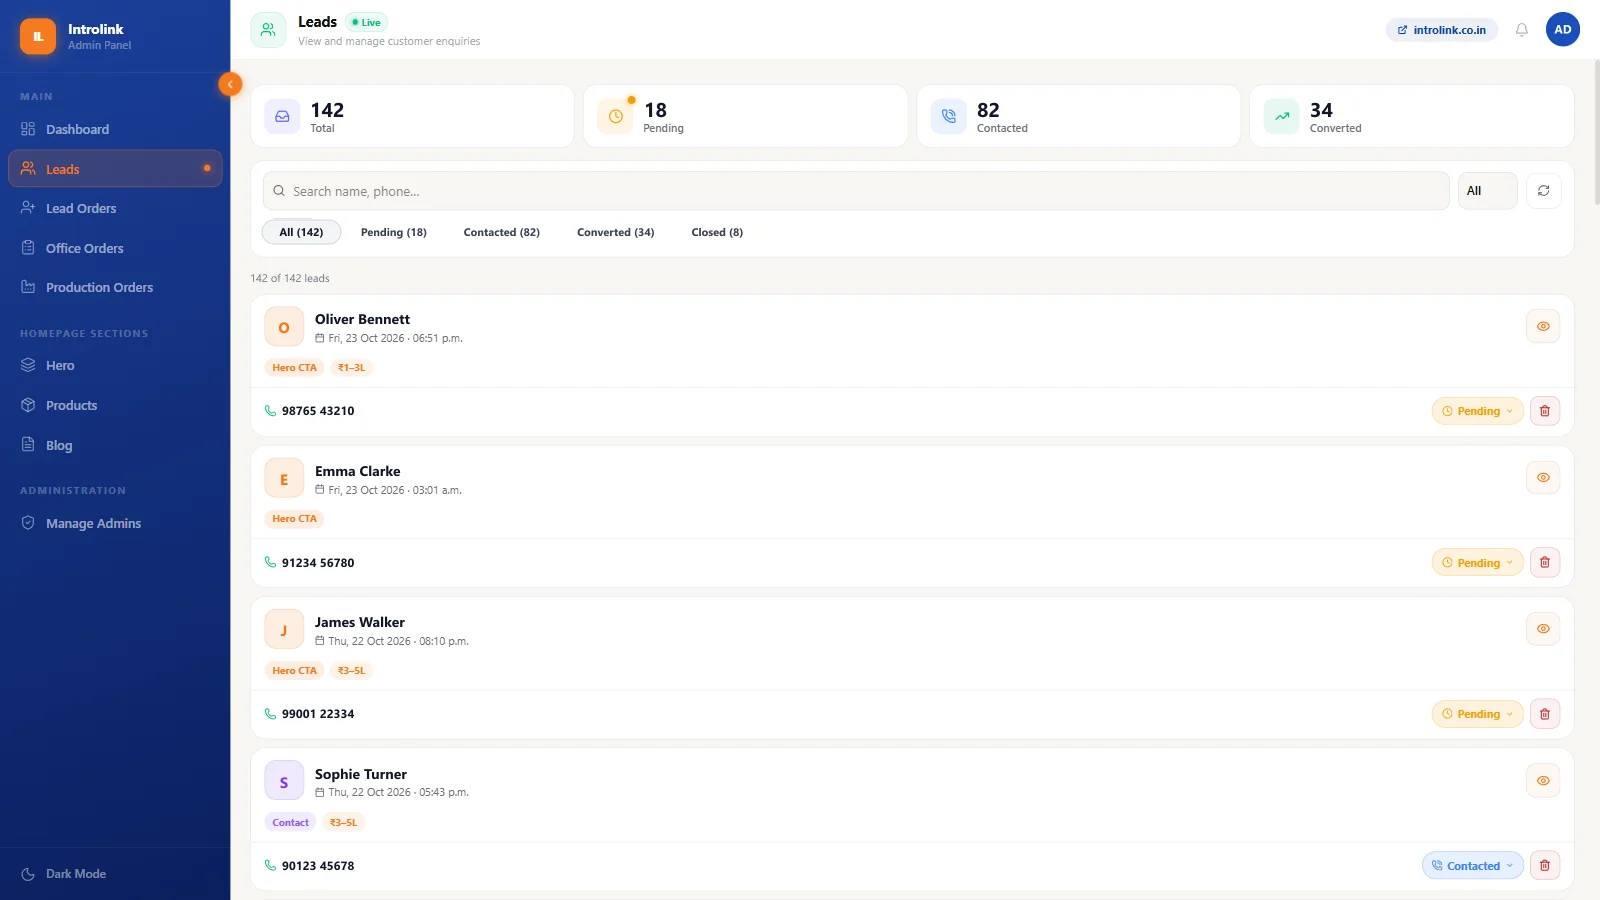The height and width of the screenshot is (900, 1600).
Task: Open Sophie Turner's Contacted status dropdown
Action: [x=1472, y=866]
